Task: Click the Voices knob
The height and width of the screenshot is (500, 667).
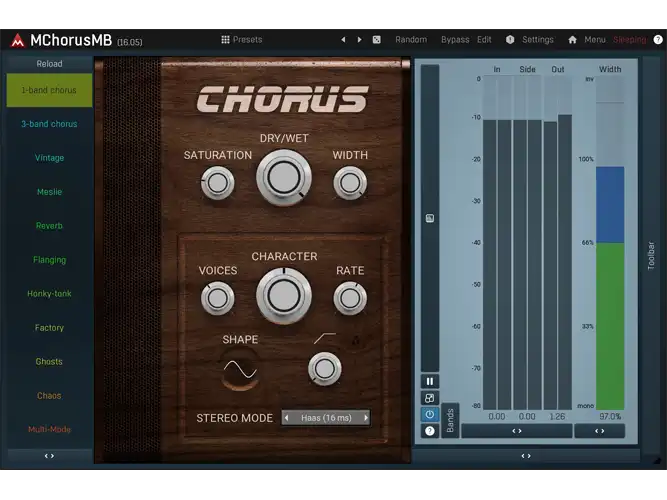Action: [x=217, y=298]
